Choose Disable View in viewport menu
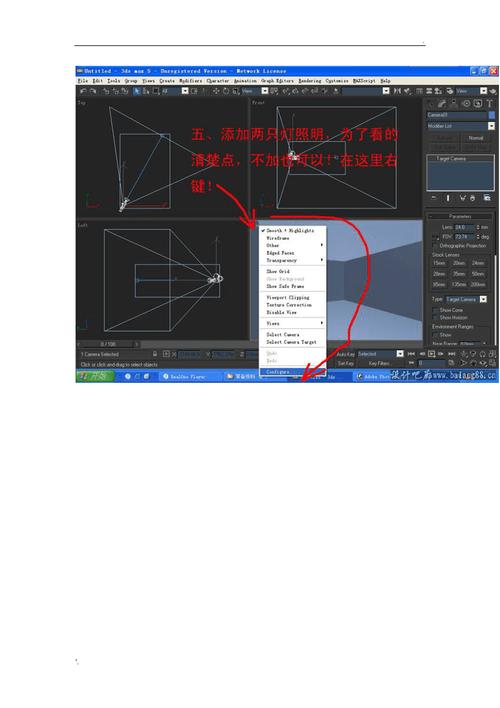This screenshot has height=708, width=500. [x=292, y=312]
